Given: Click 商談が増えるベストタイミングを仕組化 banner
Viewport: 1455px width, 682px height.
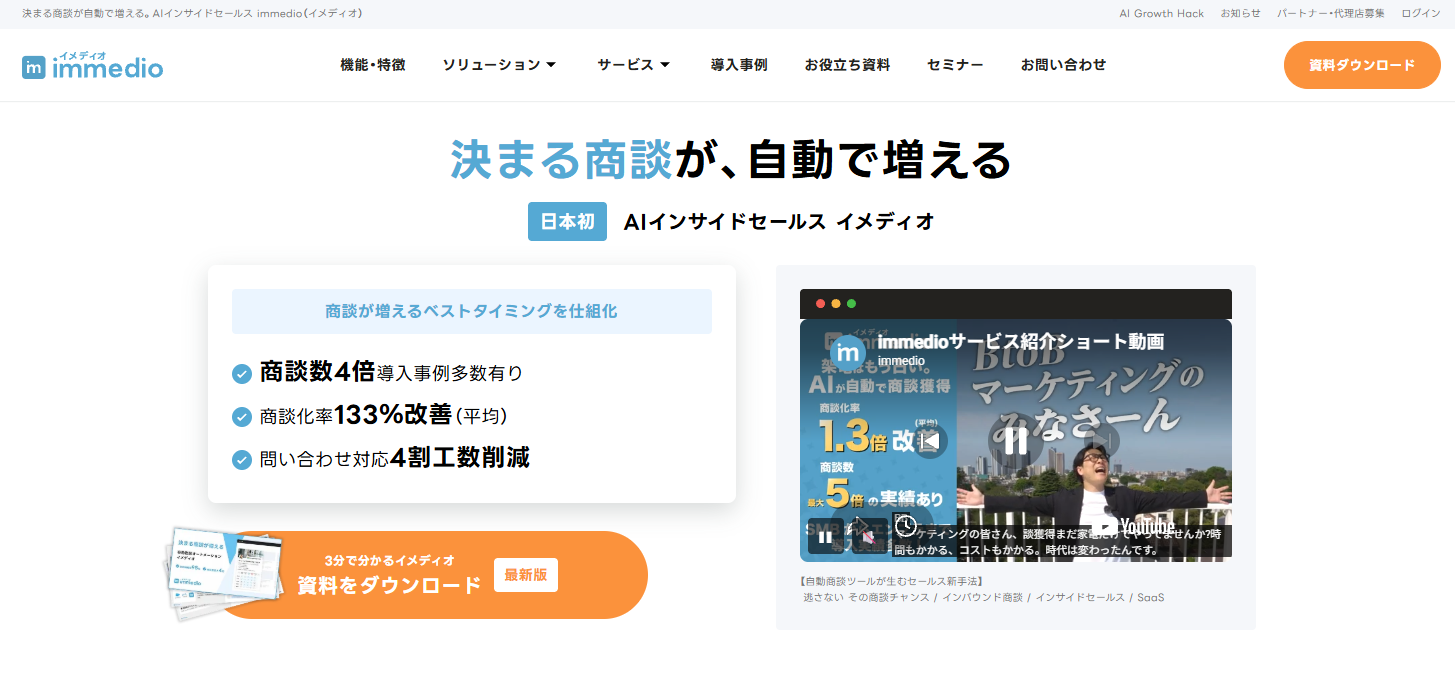Looking at the screenshot, I should [472, 311].
